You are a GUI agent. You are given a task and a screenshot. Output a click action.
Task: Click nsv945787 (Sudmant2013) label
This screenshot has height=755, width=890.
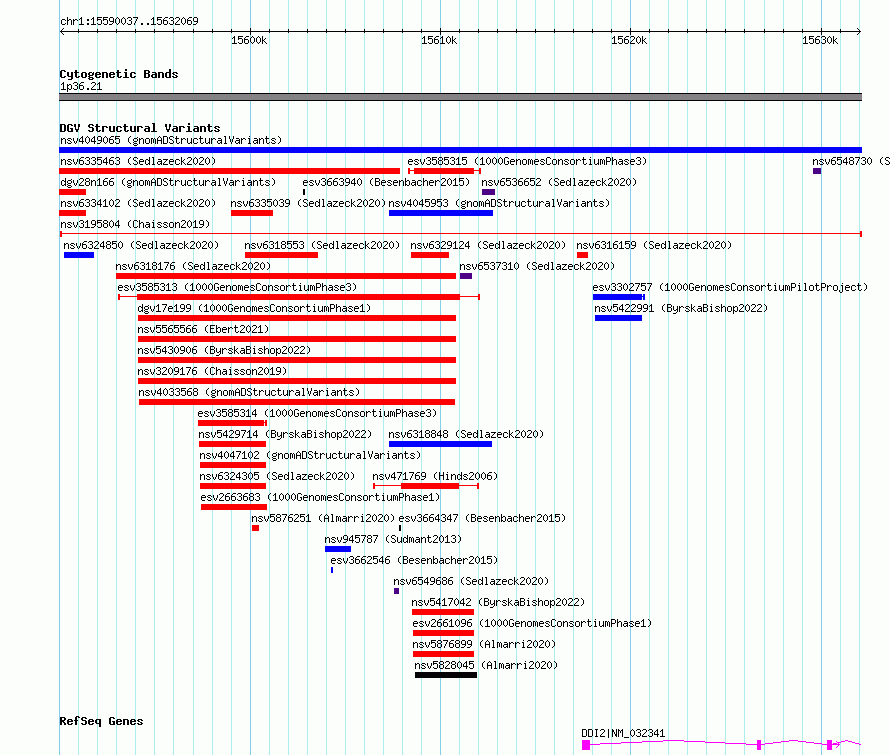tap(393, 539)
